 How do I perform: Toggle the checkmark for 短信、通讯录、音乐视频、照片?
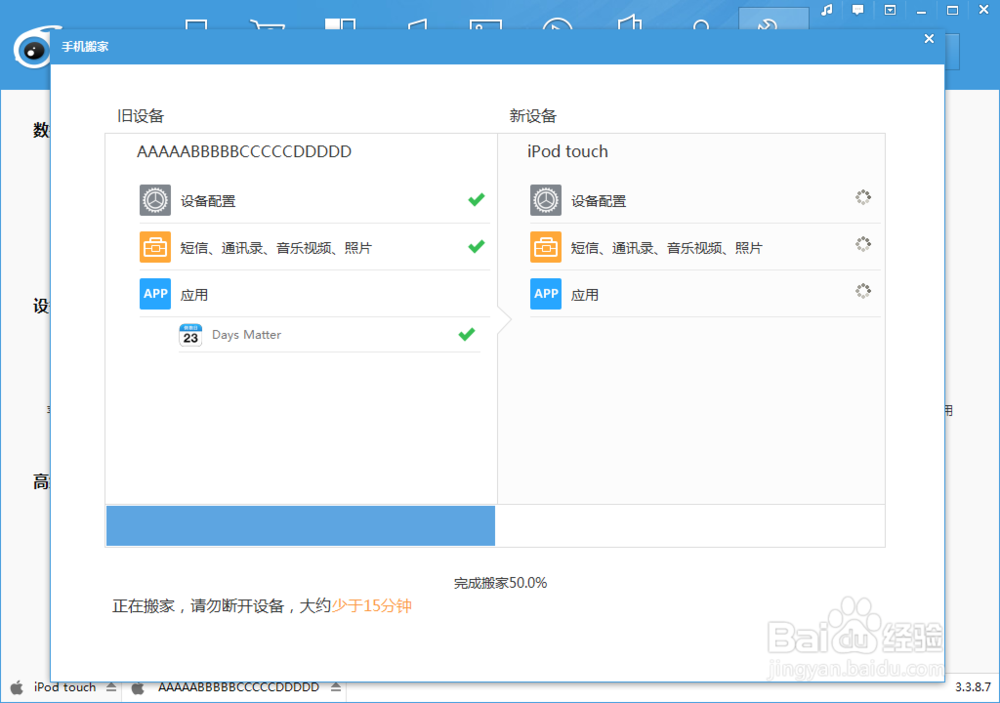[x=477, y=246]
